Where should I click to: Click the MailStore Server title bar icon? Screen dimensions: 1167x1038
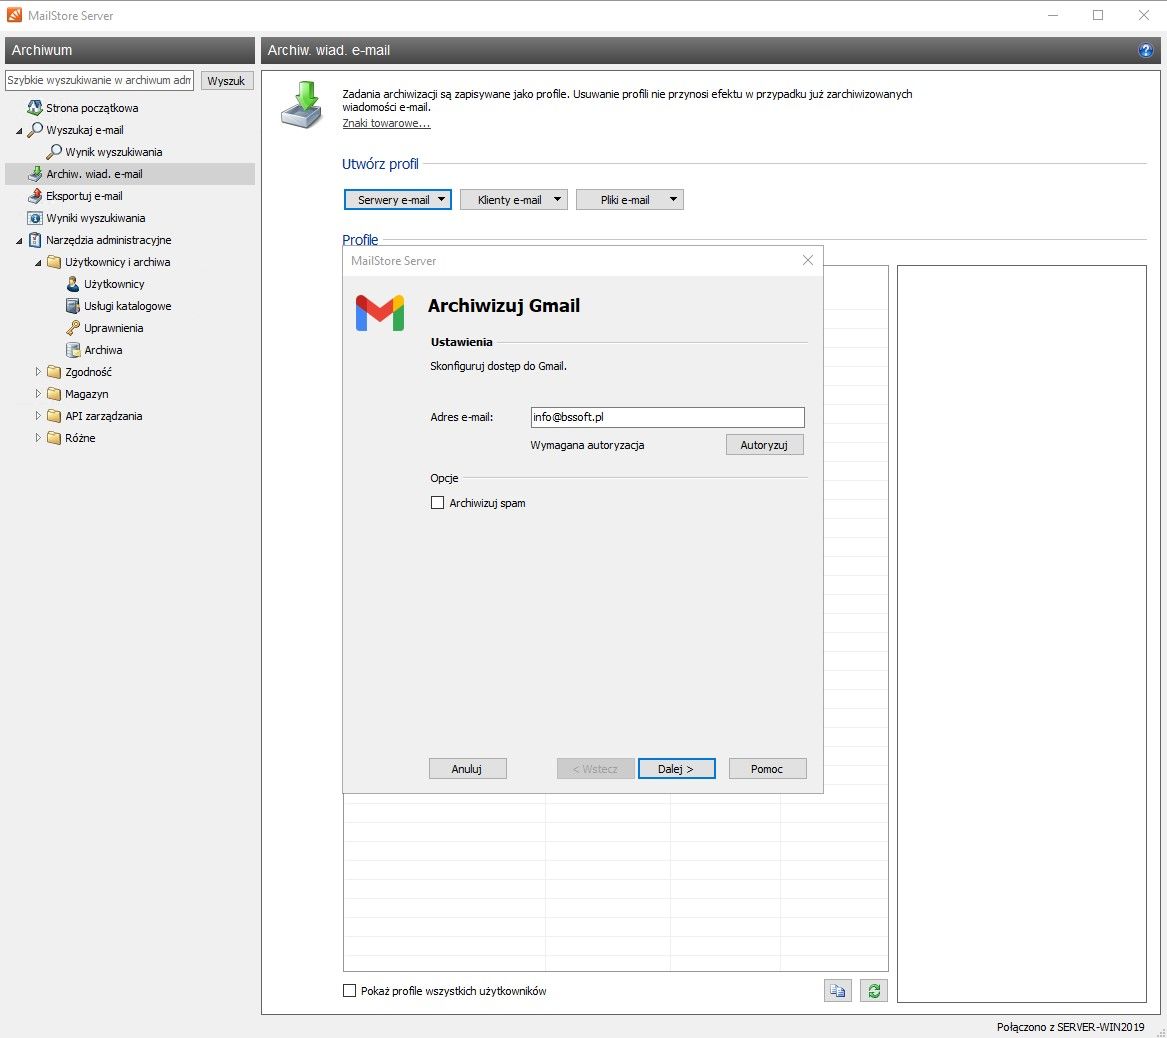(14, 15)
